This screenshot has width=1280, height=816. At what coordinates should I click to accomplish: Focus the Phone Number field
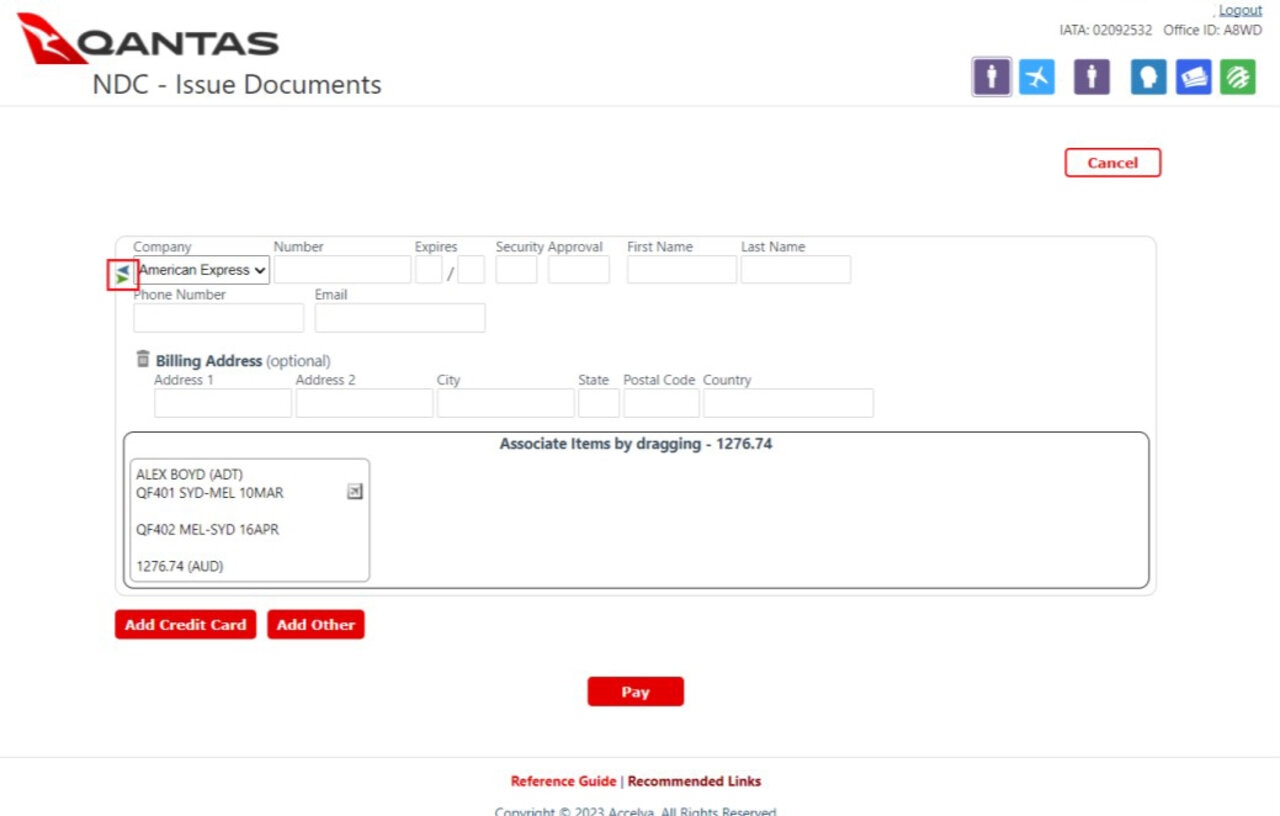(x=219, y=318)
